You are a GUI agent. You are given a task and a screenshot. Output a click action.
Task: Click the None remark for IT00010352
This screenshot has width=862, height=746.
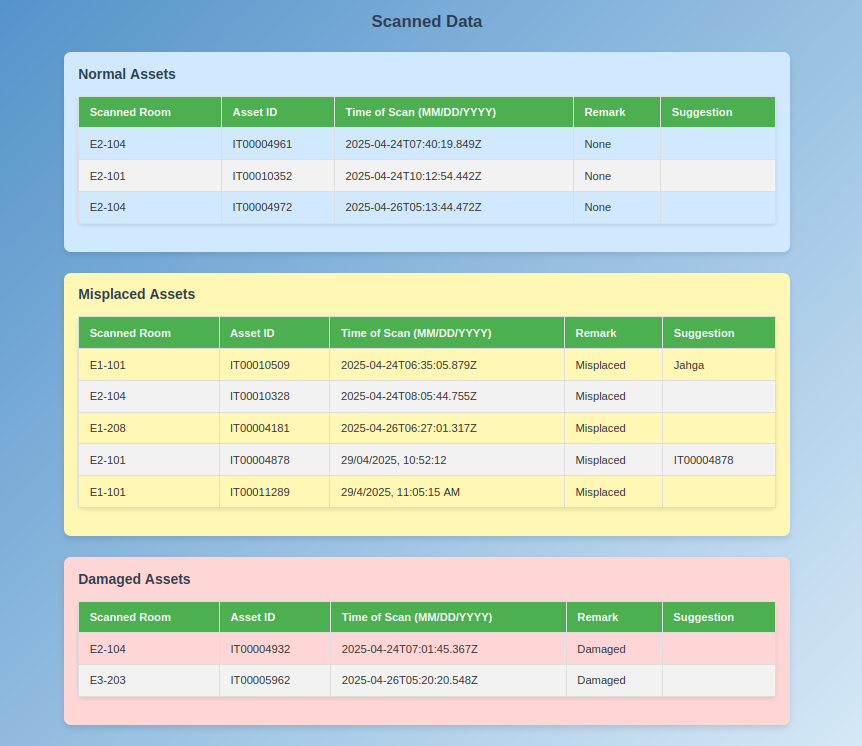coord(598,176)
